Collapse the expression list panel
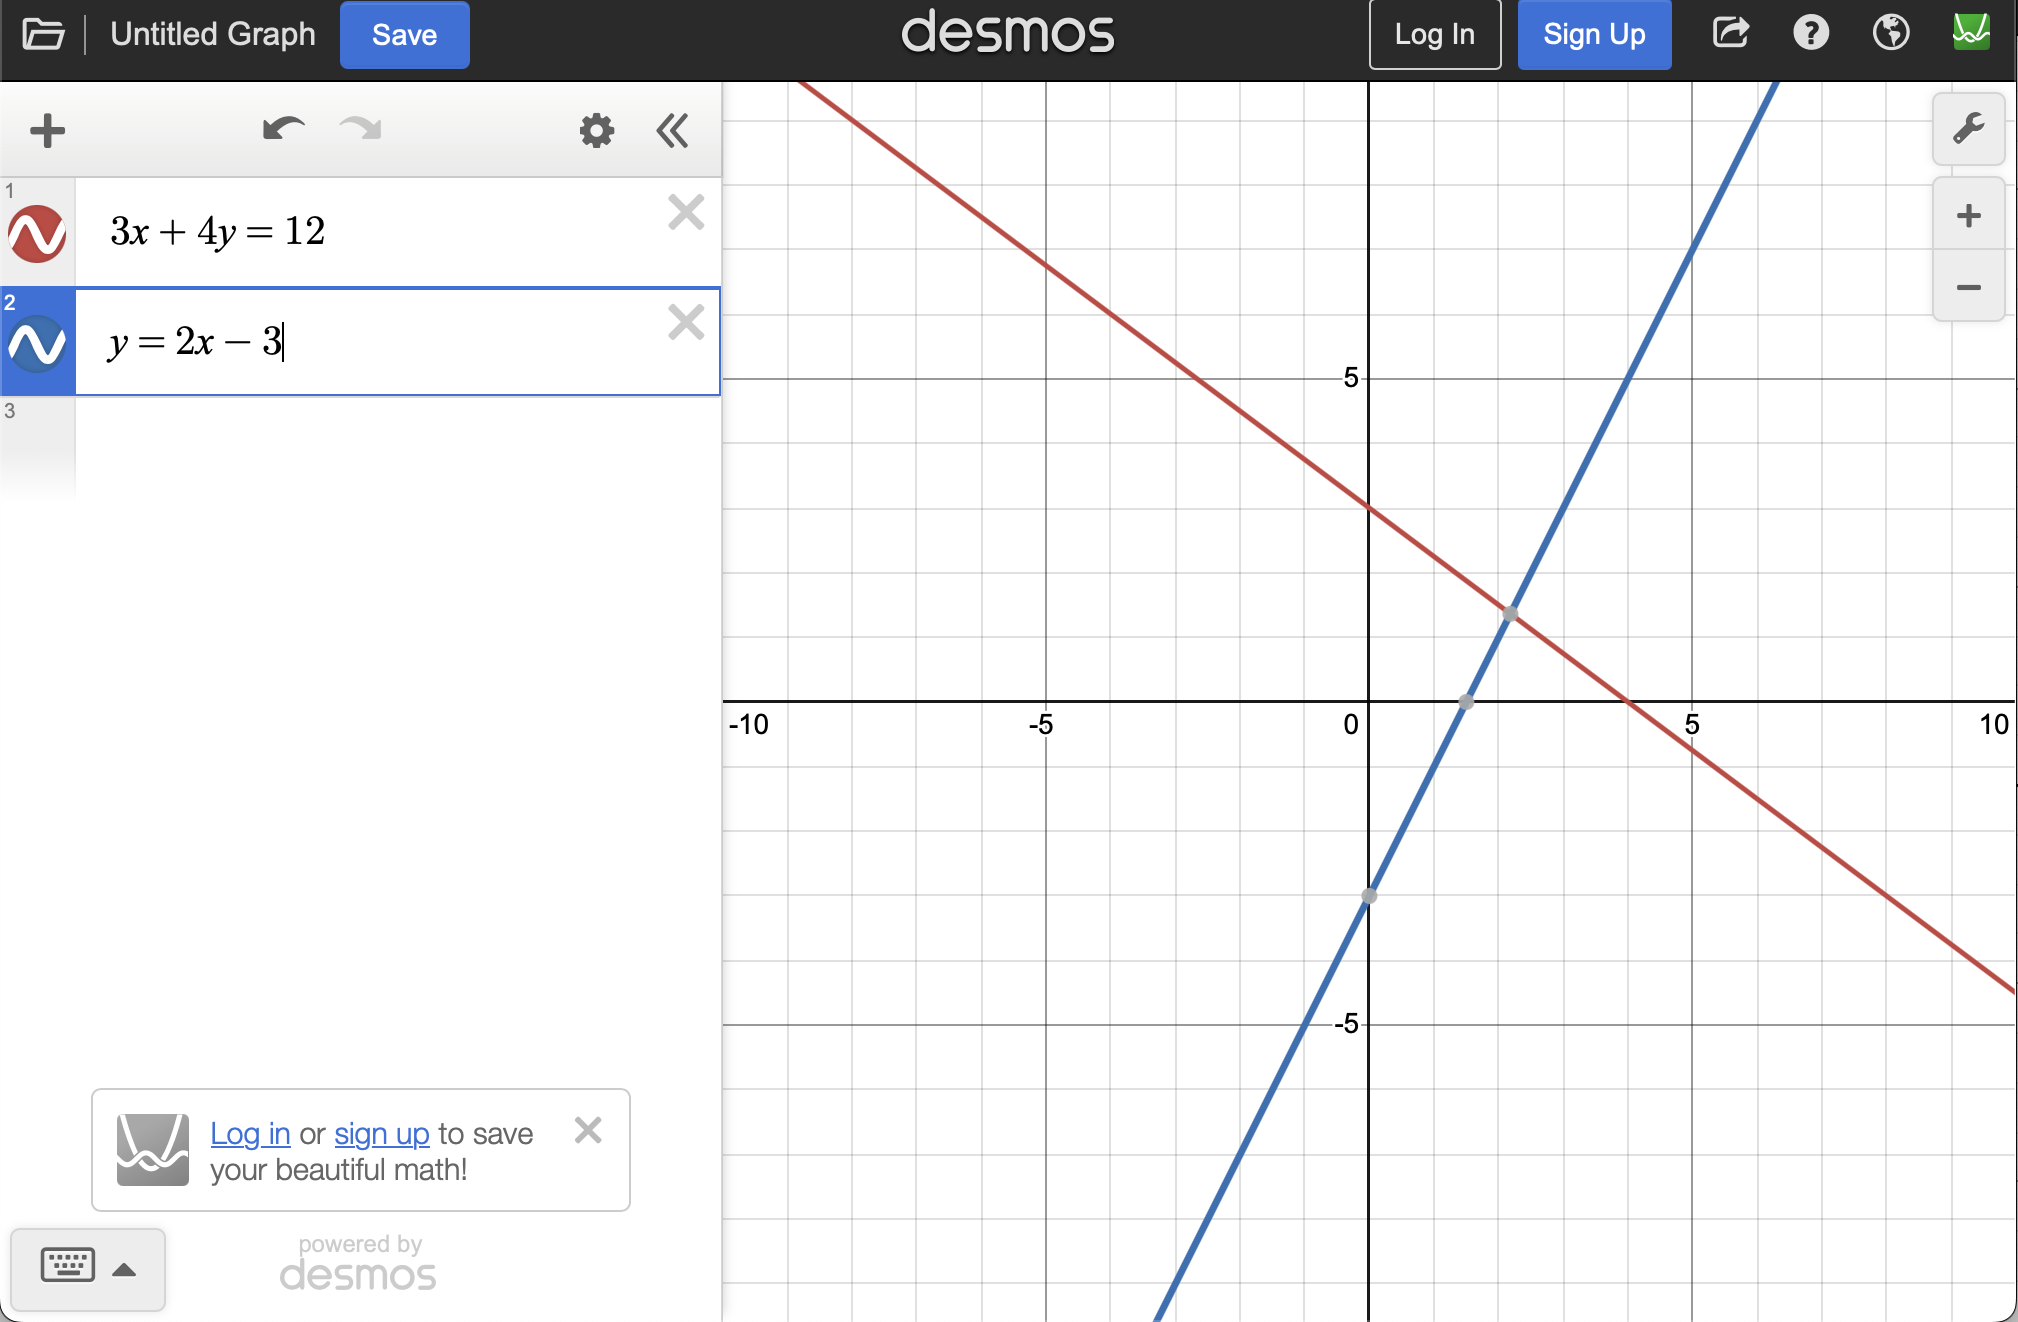 click(x=673, y=131)
